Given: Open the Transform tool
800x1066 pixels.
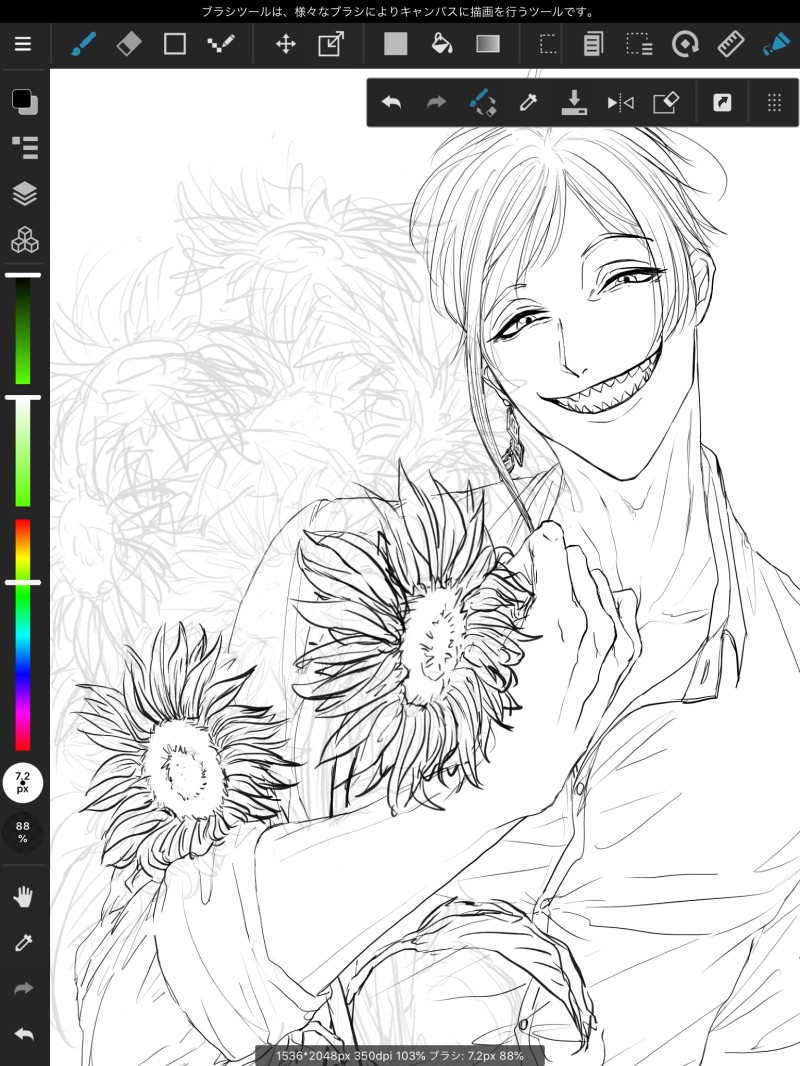Looking at the screenshot, I should [331, 44].
